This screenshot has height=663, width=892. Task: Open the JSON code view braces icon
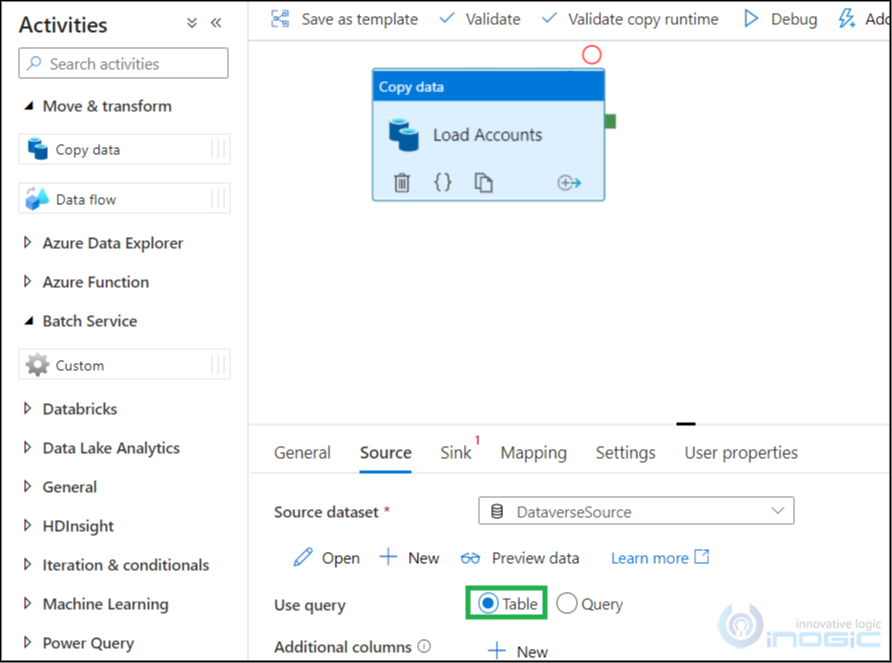(443, 183)
